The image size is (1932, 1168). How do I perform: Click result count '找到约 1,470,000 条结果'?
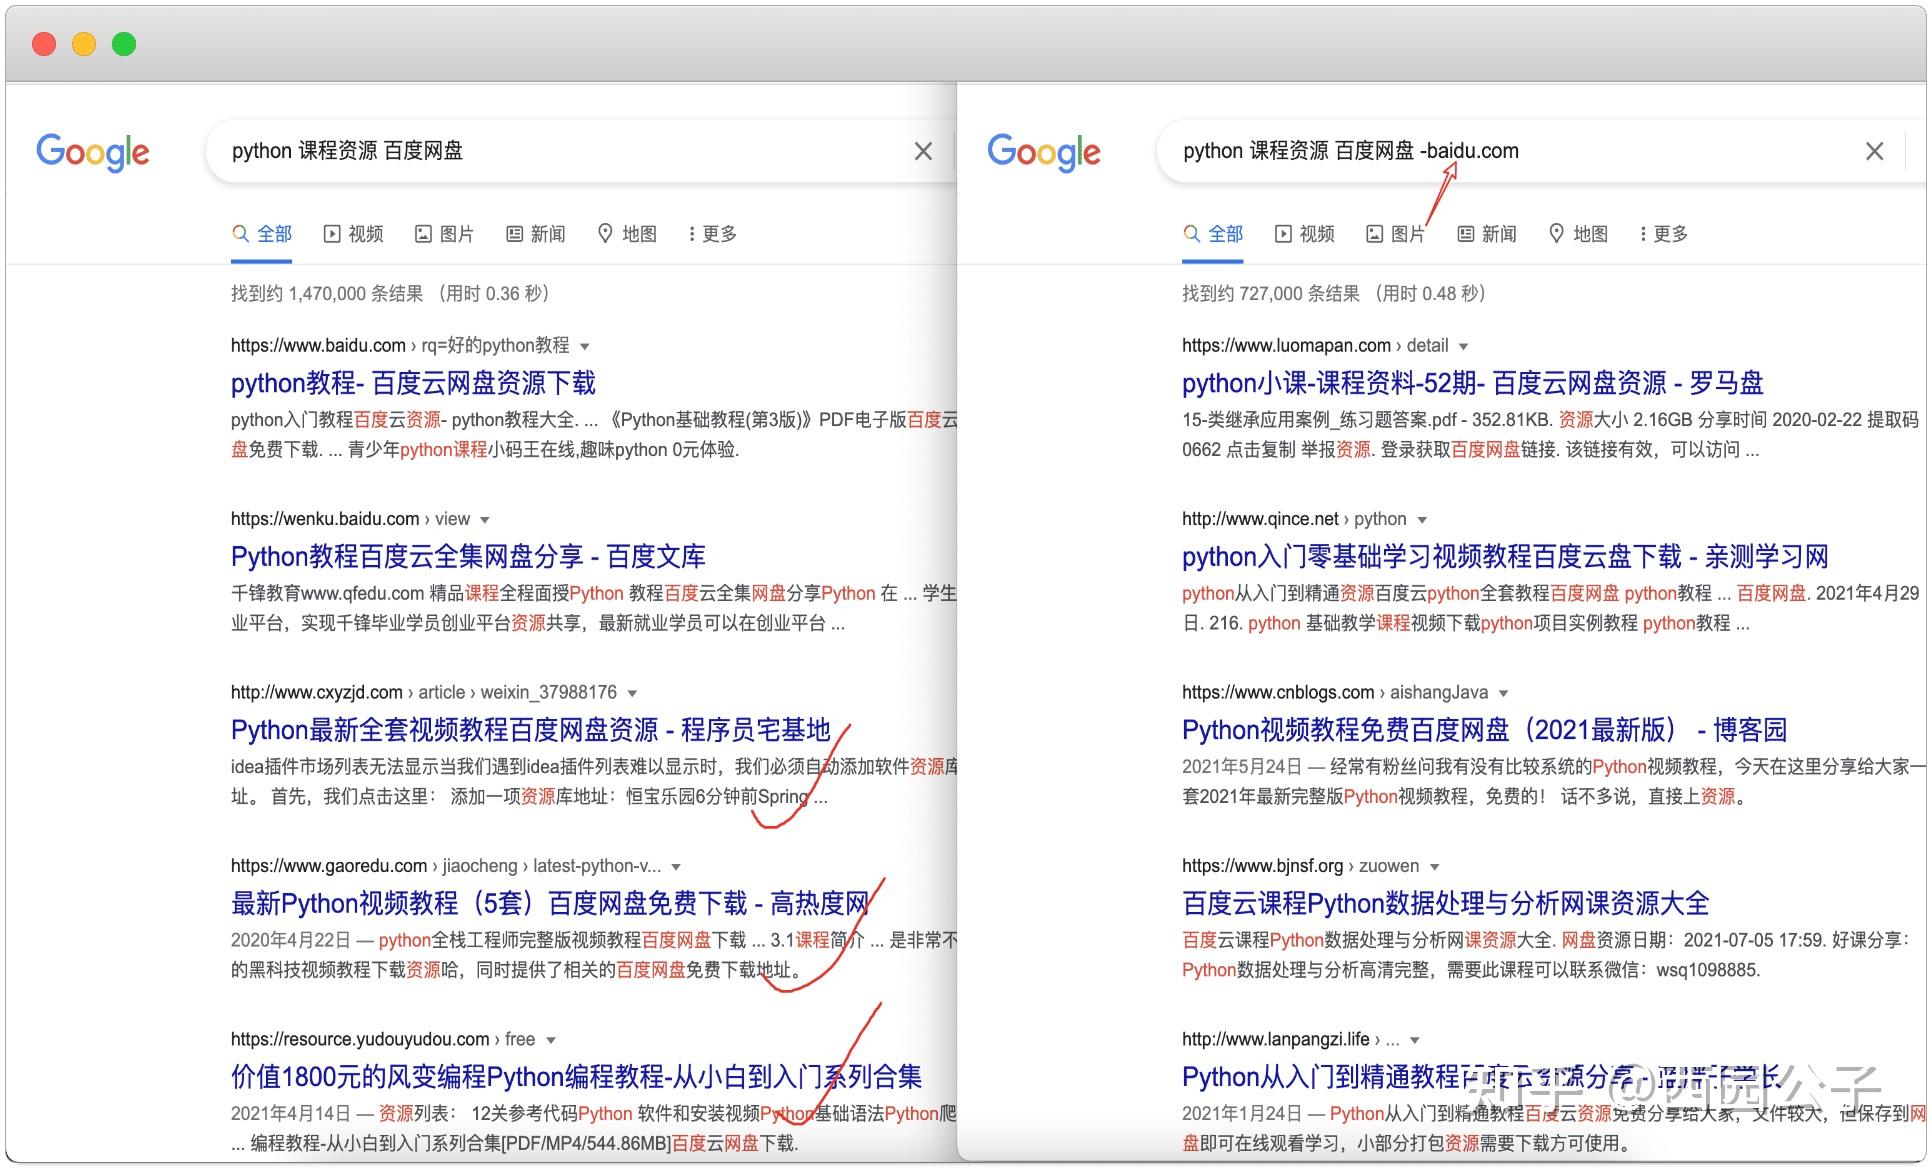[x=327, y=294]
